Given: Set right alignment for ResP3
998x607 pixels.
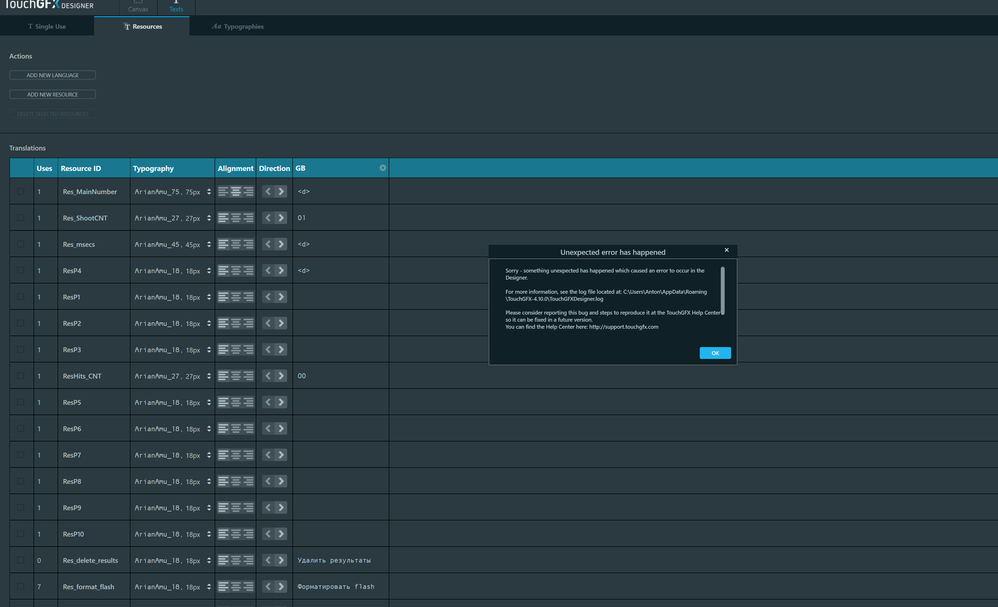Looking at the screenshot, I should [248, 350].
